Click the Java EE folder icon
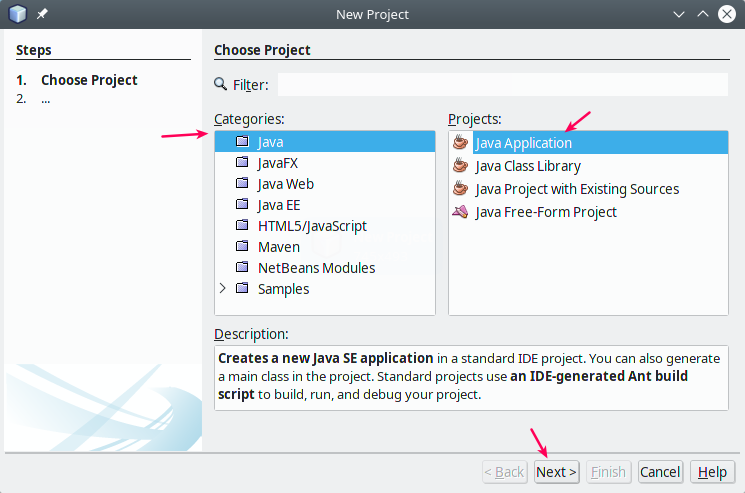The width and height of the screenshot is (745, 493). coord(242,204)
